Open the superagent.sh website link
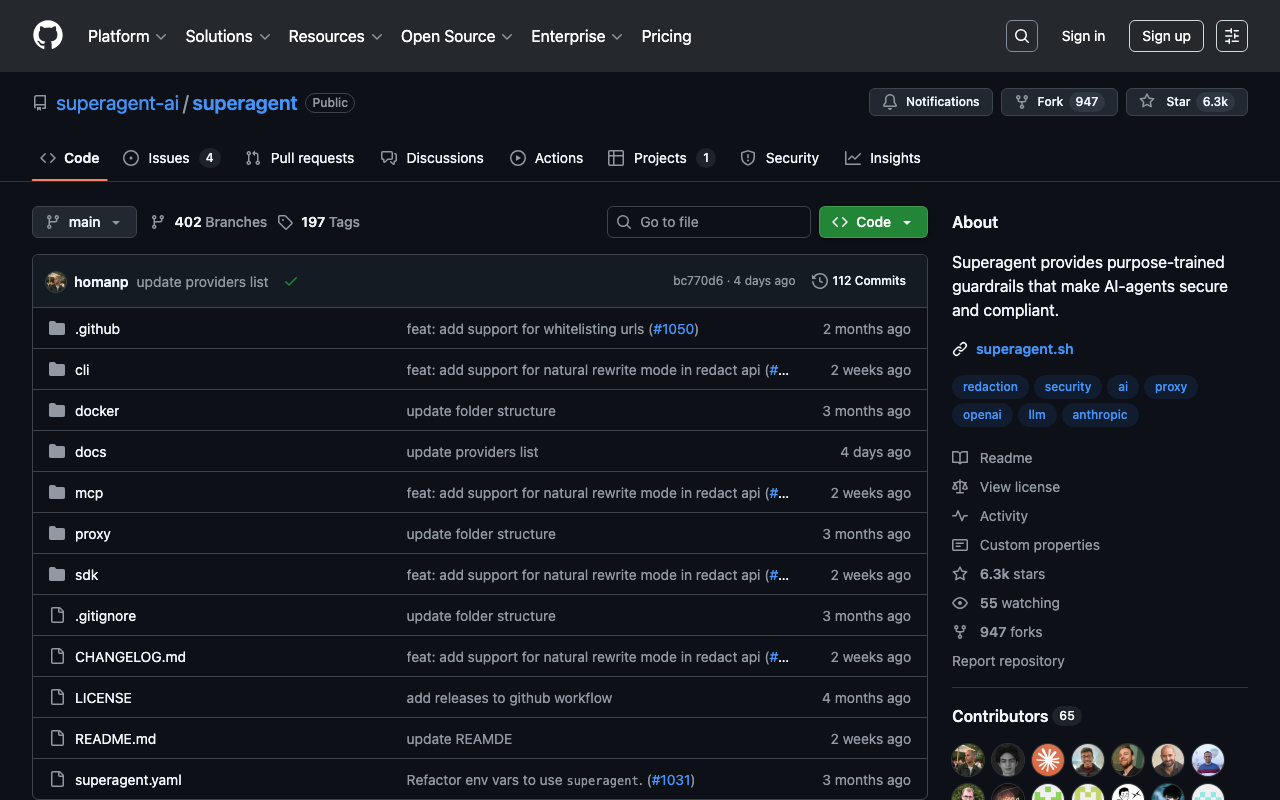1280x800 pixels. pos(1024,349)
